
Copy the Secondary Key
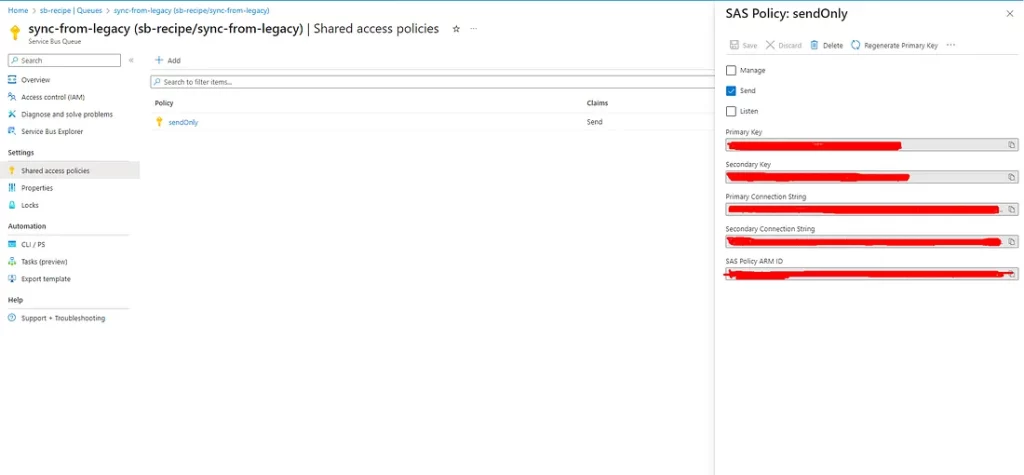(1011, 177)
